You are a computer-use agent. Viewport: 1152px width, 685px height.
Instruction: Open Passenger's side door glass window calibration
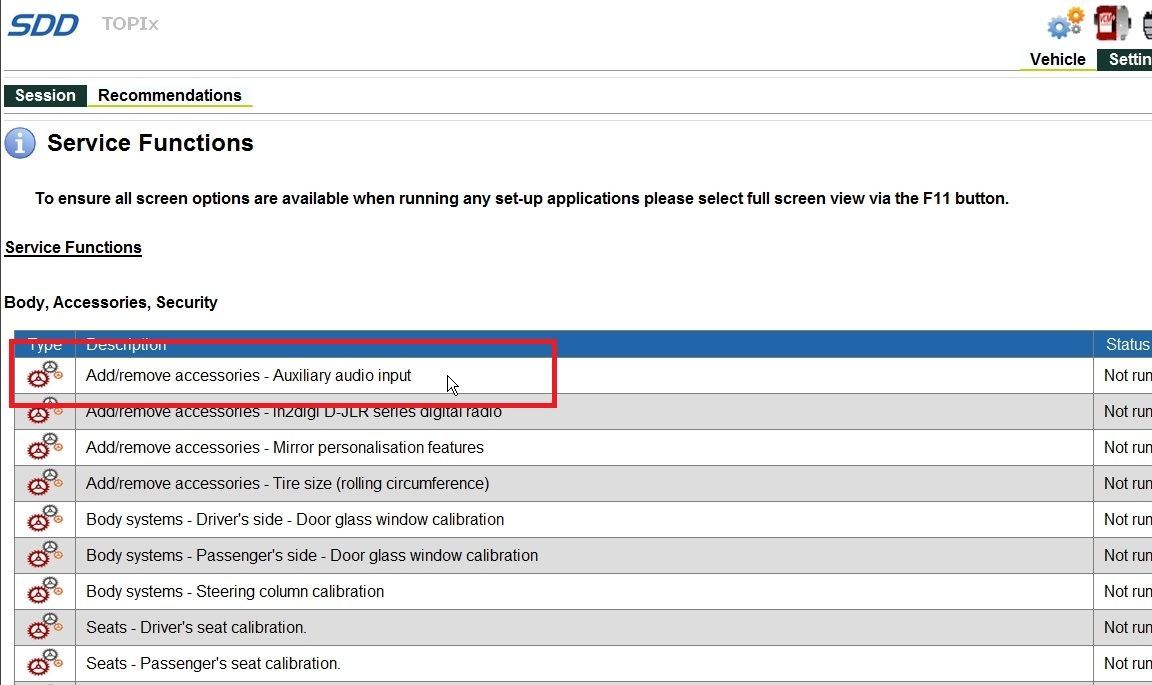point(311,555)
